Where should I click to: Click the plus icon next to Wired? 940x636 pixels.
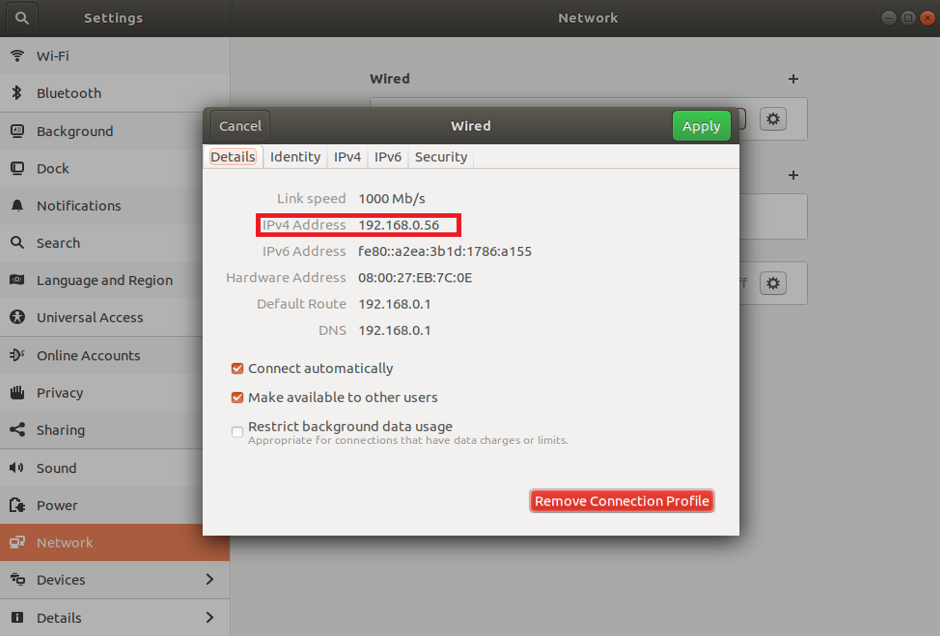pos(793,79)
